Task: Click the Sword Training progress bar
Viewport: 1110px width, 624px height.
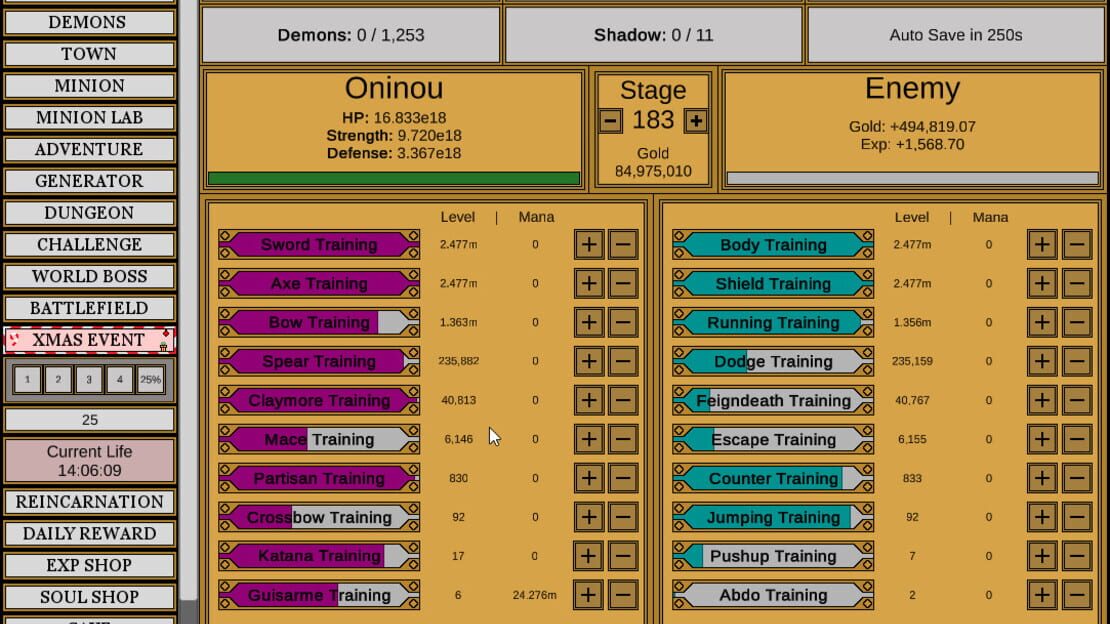Action: click(319, 244)
